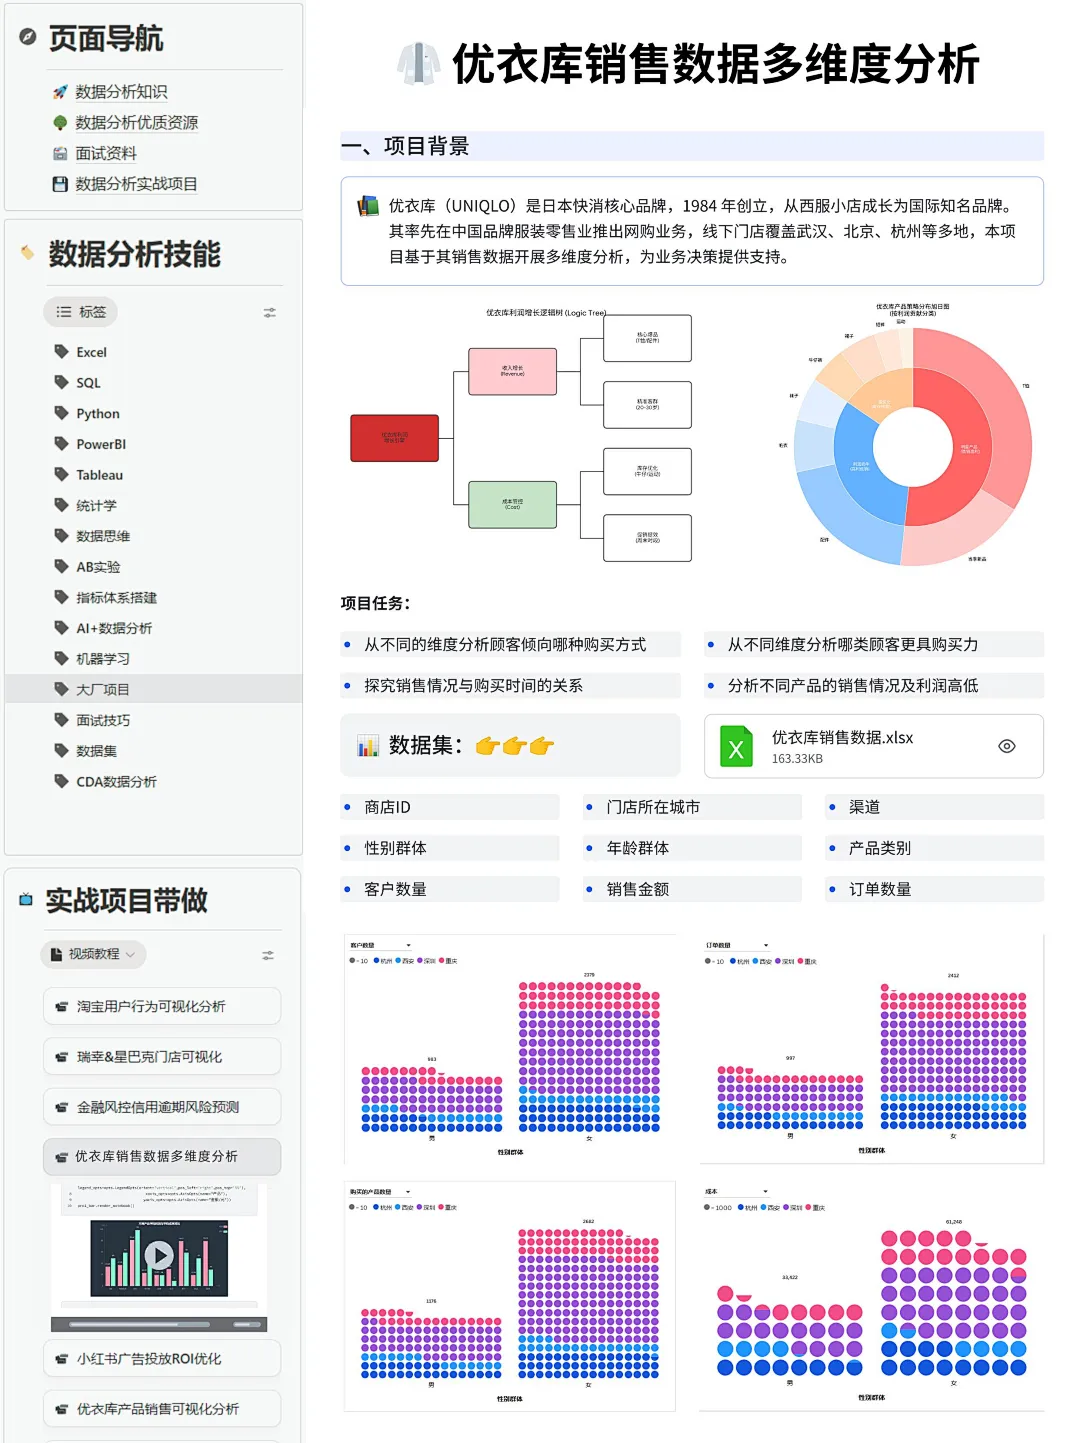Click the sunburst product category chart
This screenshot has width=1080, height=1443.
point(913,447)
